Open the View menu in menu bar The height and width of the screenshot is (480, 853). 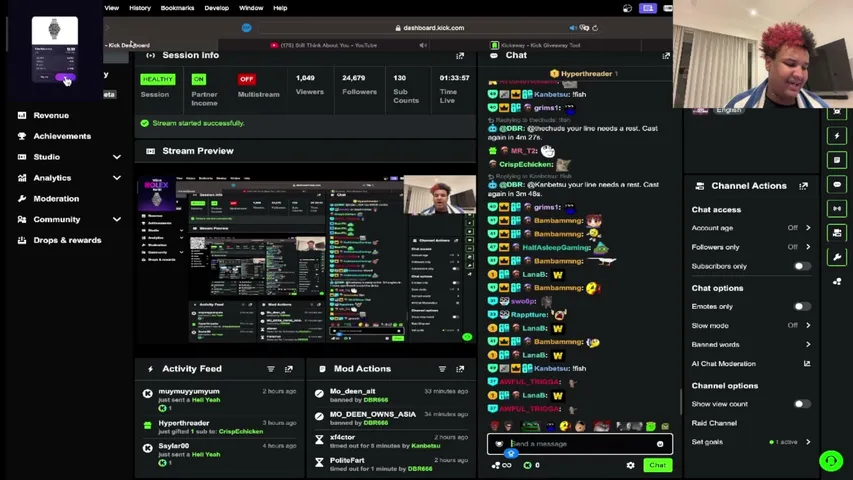(x=112, y=8)
